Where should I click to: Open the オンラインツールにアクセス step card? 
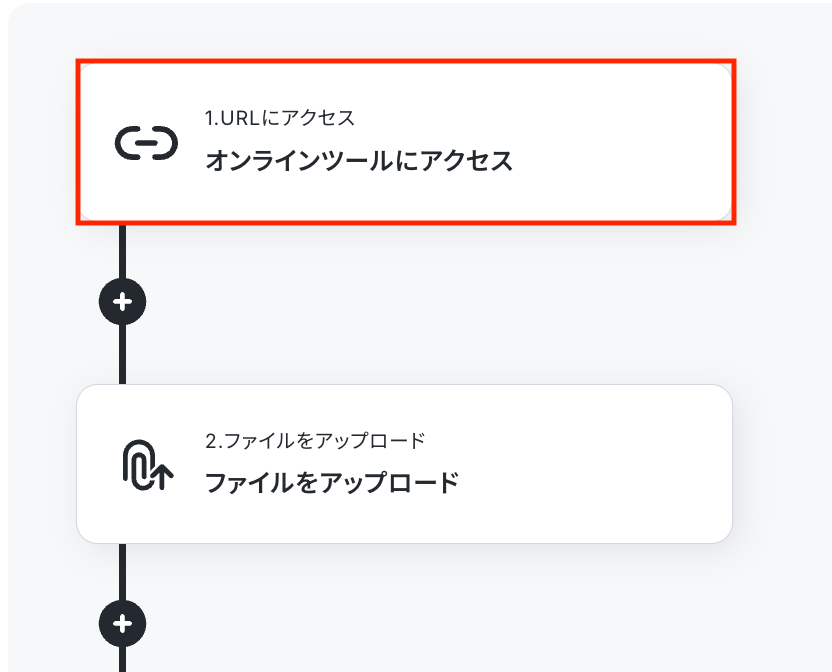(406, 142)
